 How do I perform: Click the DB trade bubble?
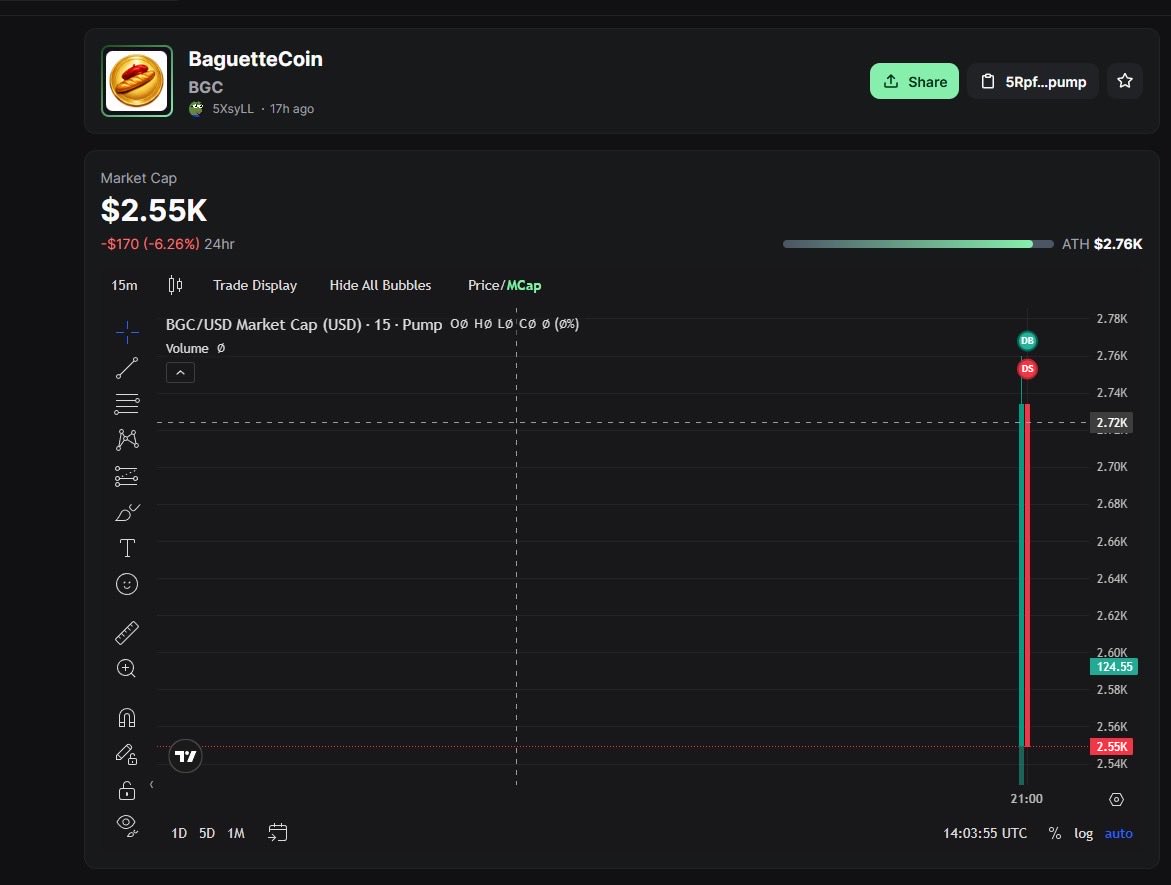coord(1028,341)
